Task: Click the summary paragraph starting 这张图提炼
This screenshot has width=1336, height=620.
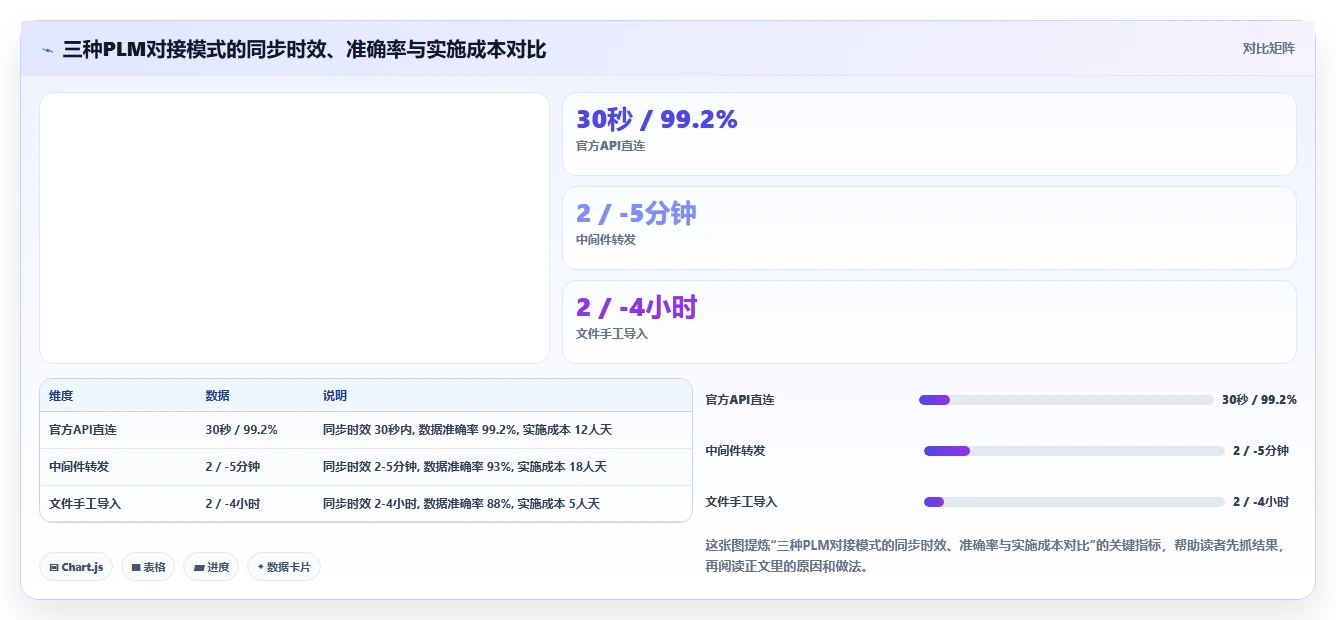Action: click(x=1000, y=556)
